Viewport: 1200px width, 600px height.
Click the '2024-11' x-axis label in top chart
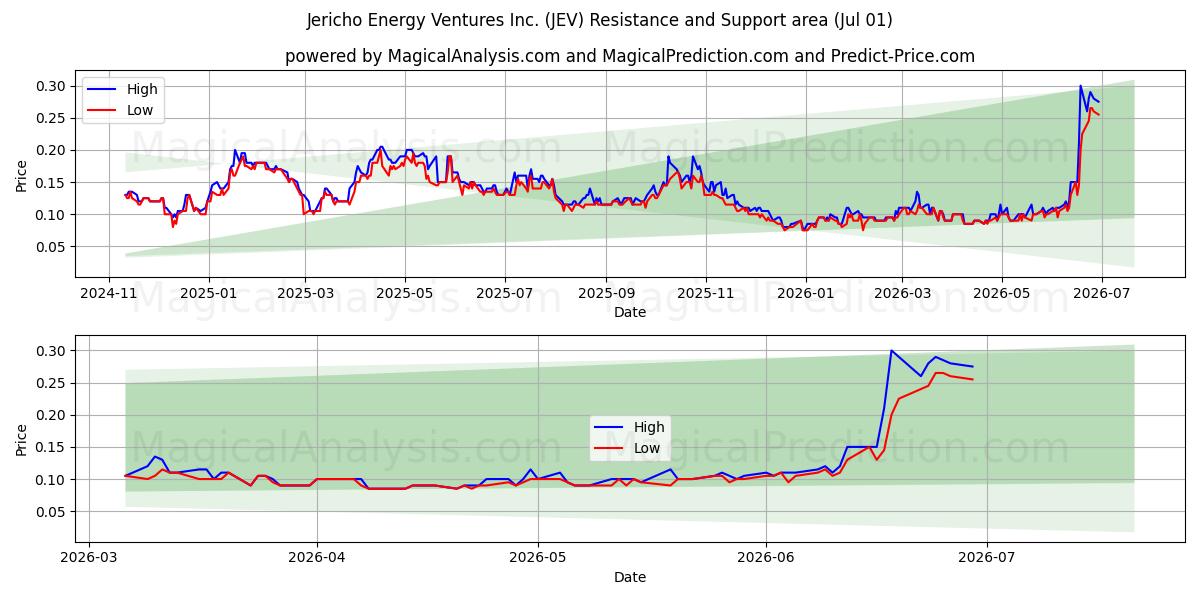point(110,294)
